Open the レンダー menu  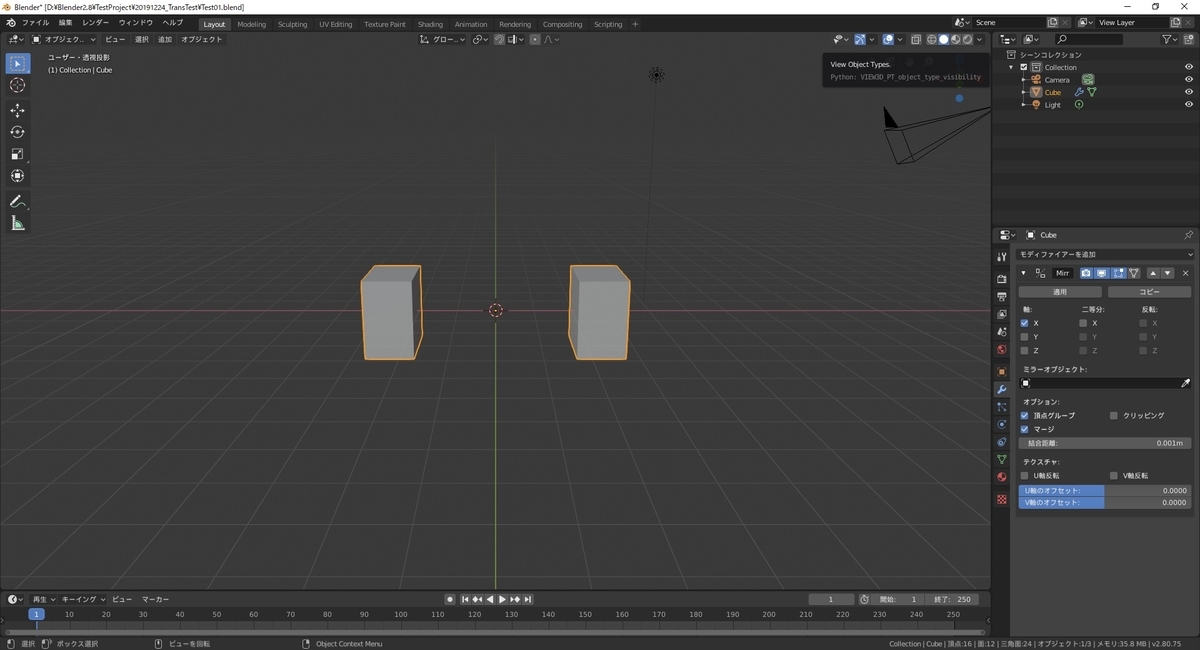coord(96,22)
